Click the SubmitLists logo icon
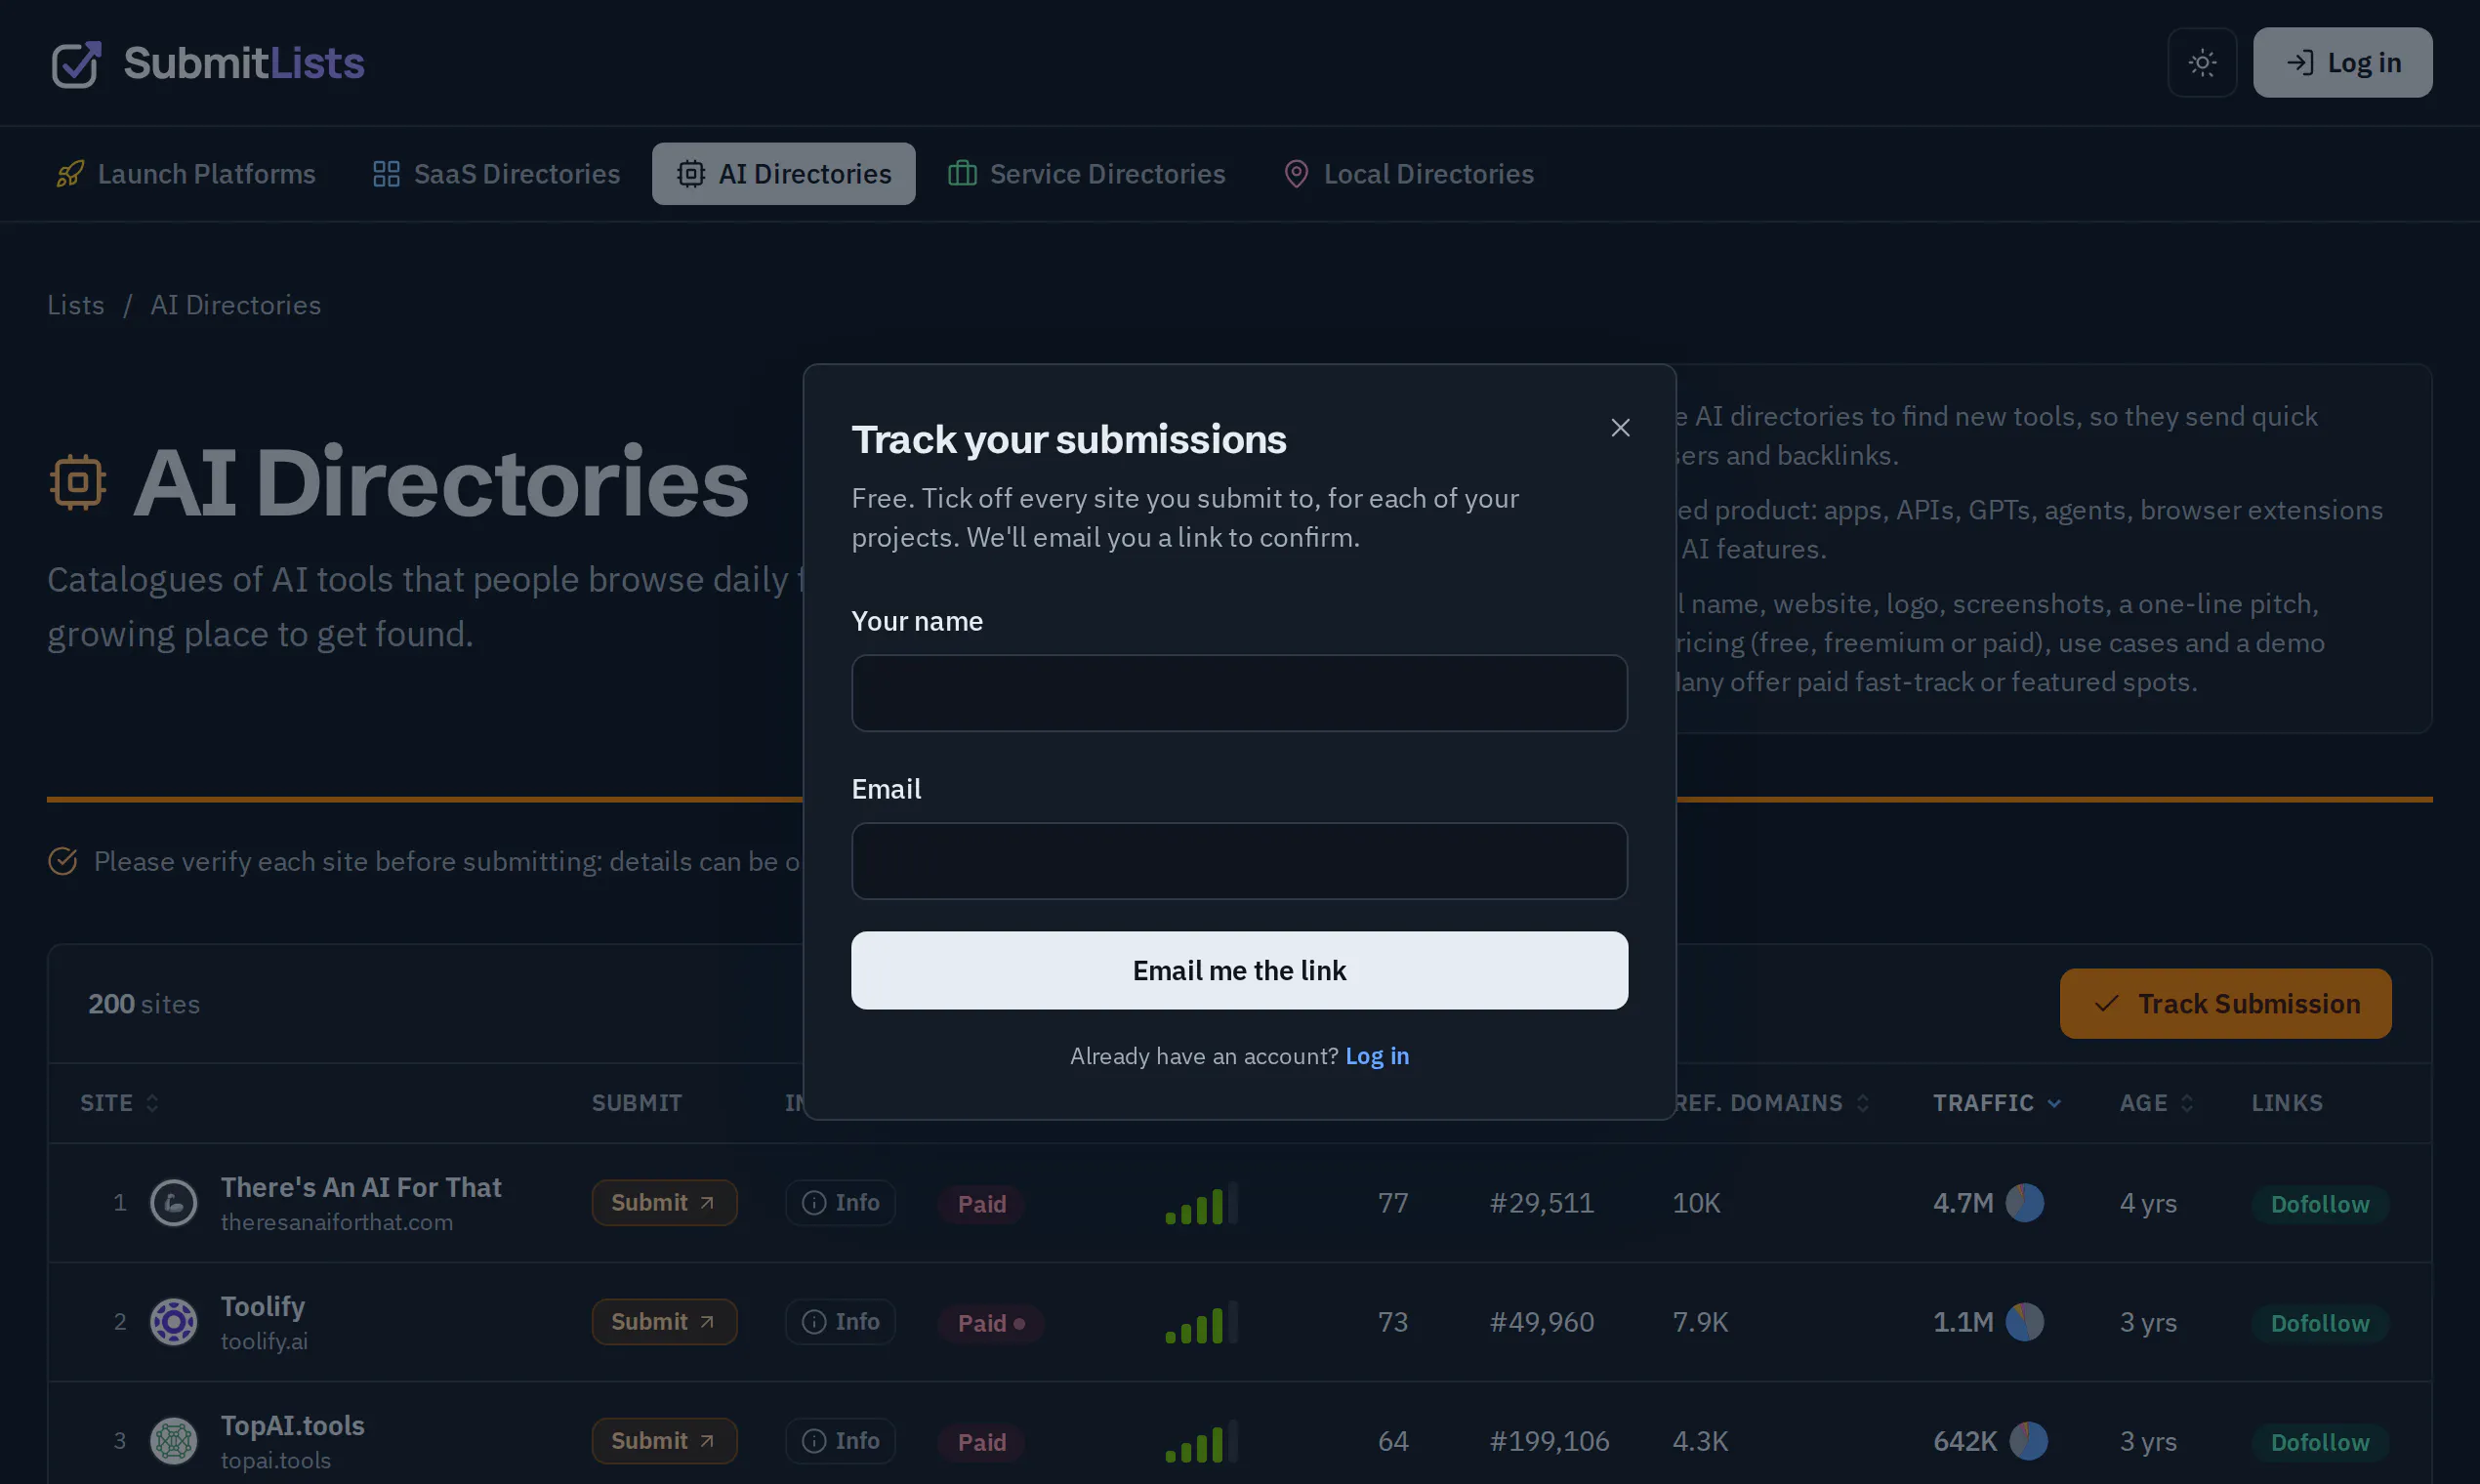Image resolution: width=2480 pixels, height=1484 pixels. pyautogui.click(x=76, y=63)
